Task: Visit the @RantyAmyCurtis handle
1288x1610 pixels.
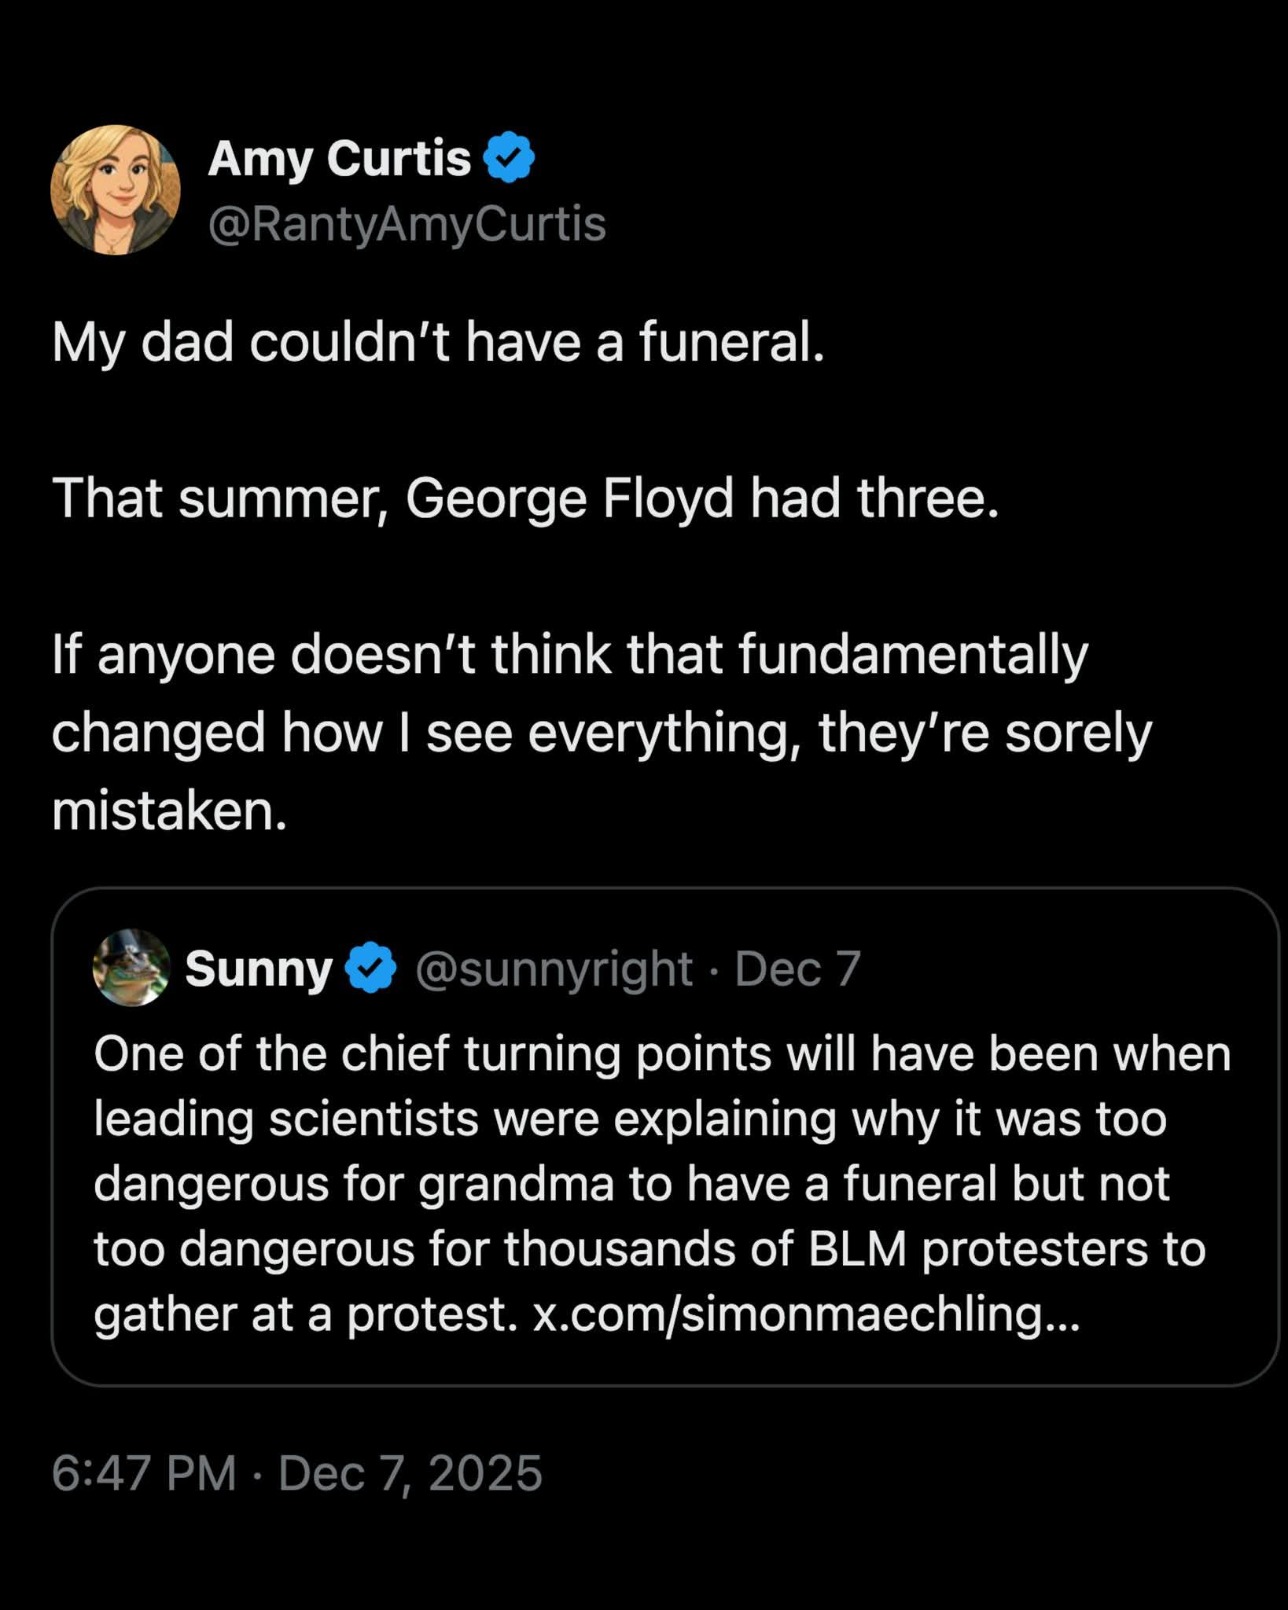Action: pos(406,223)
